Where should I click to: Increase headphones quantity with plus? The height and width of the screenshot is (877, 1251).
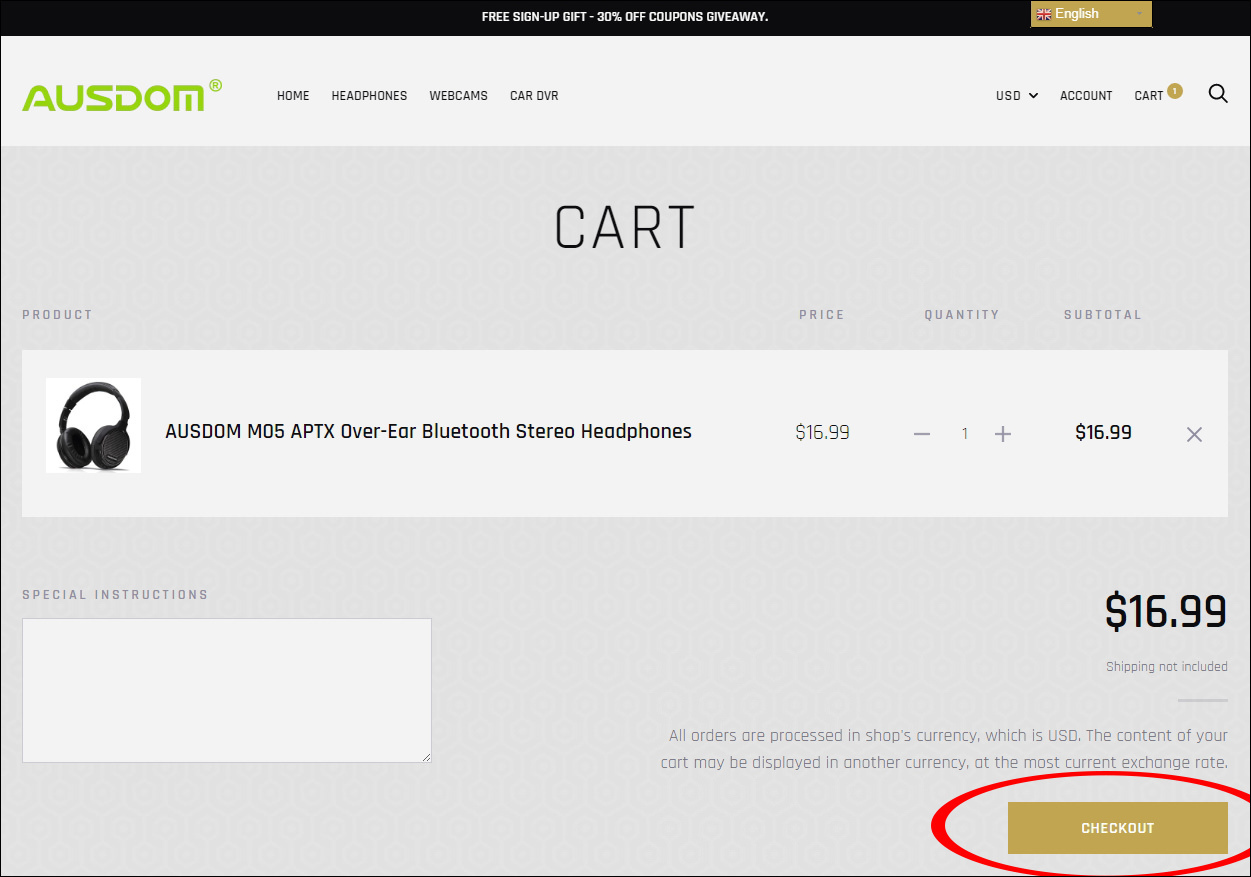click(x=1003, y=434)
